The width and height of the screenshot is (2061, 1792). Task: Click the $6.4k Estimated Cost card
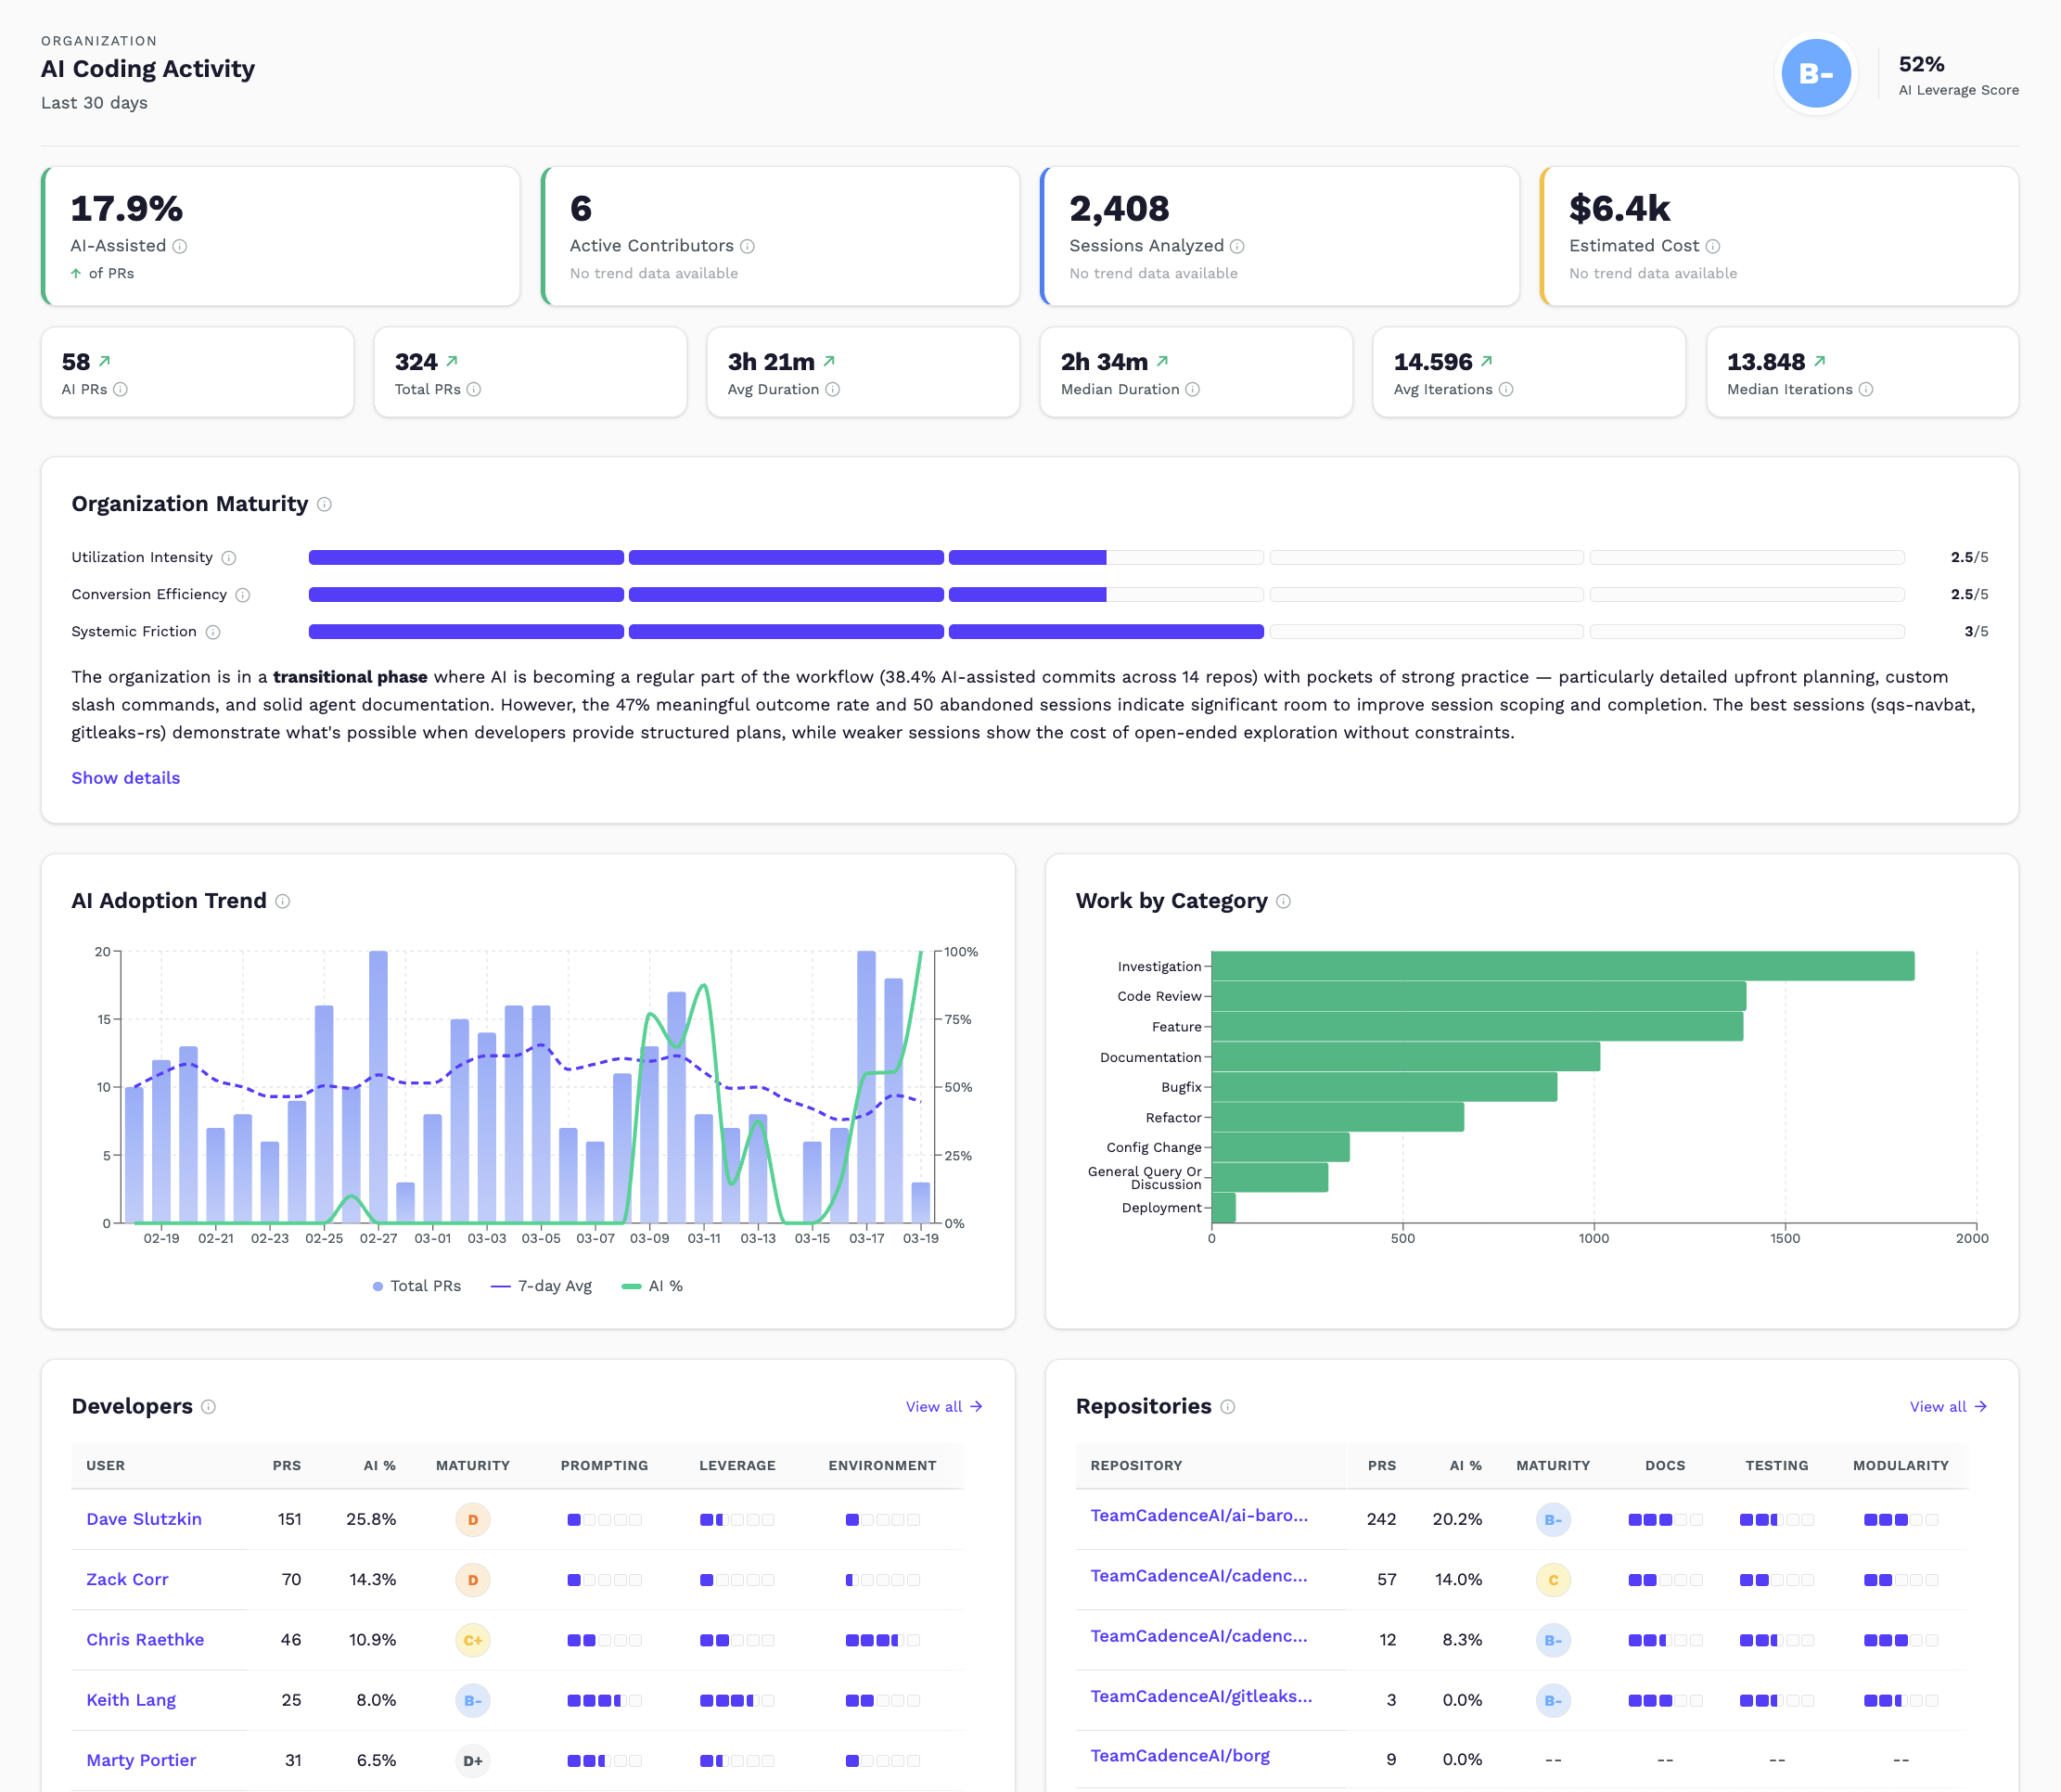point(1779,236)
